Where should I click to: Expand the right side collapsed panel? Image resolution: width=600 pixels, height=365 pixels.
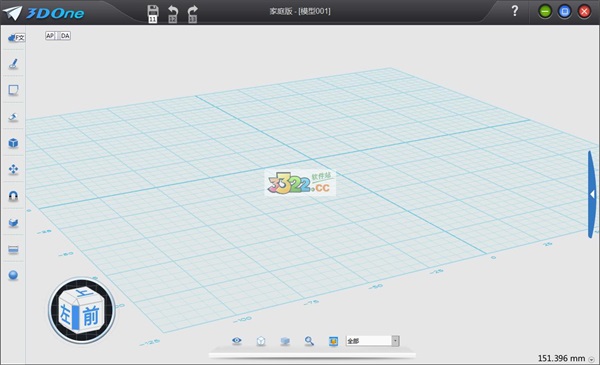tap(592, 194)
